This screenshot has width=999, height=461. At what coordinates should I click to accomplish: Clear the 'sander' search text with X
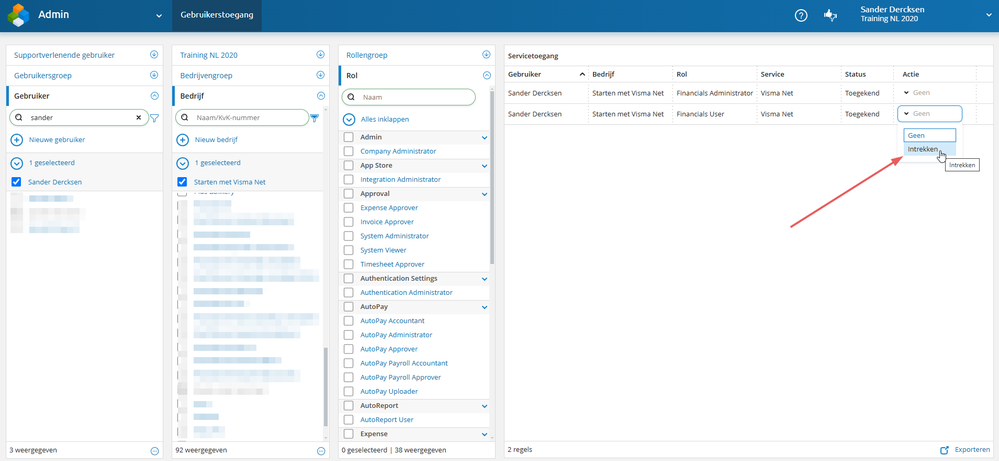139,117
